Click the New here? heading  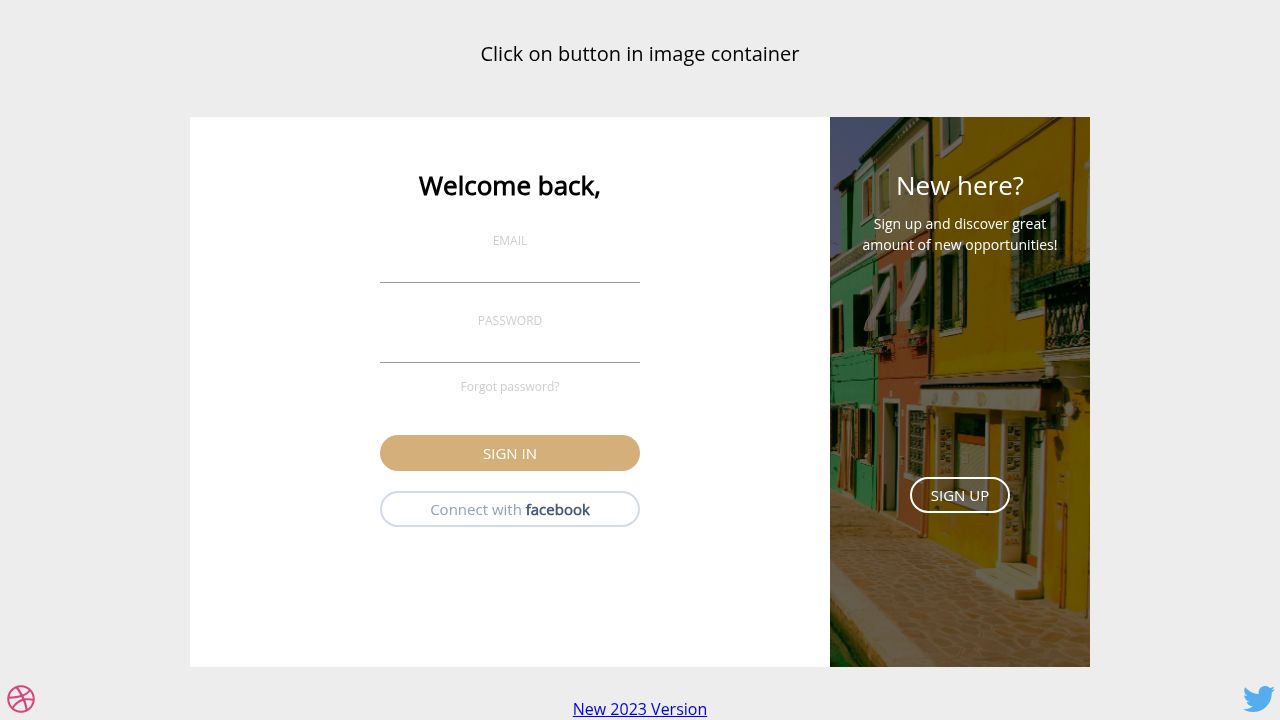click(960, 186)
